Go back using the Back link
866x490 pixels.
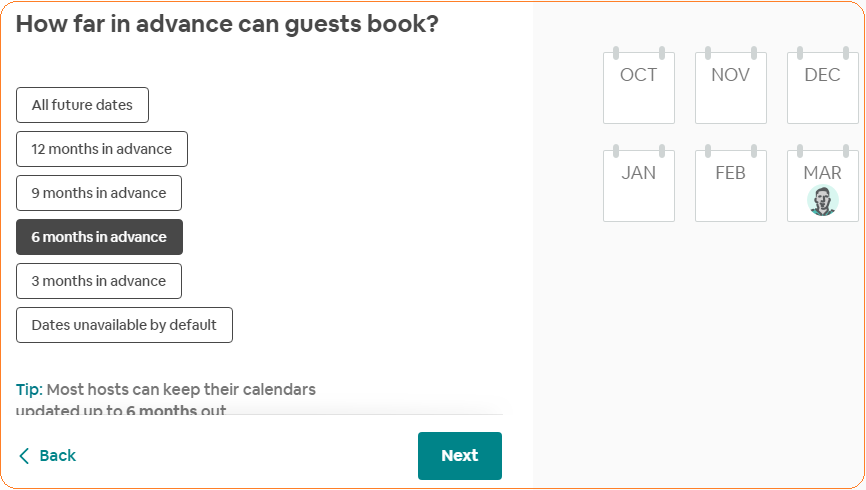click(57, 456)
